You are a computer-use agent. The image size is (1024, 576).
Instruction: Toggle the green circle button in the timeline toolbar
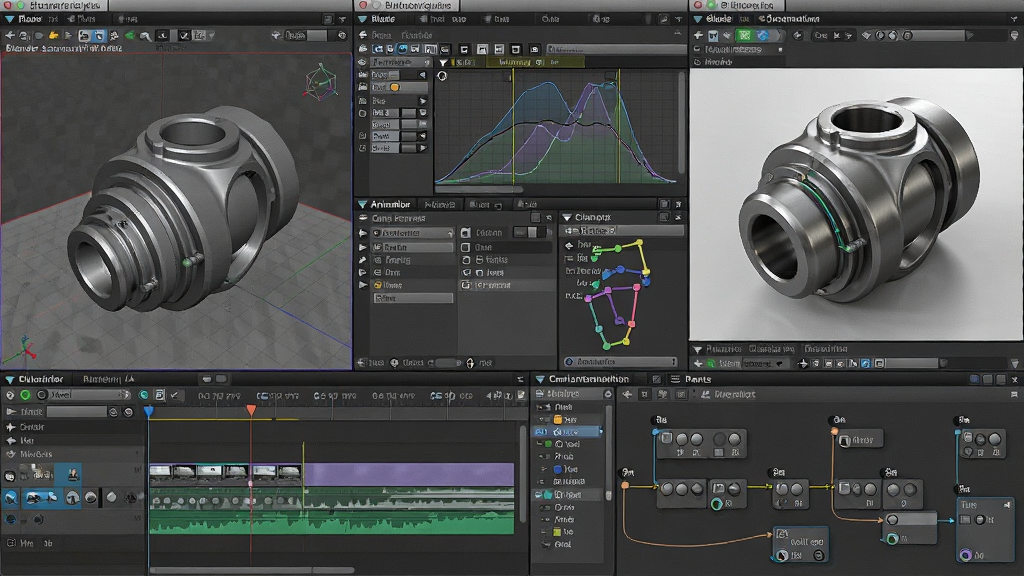(25, 394)
